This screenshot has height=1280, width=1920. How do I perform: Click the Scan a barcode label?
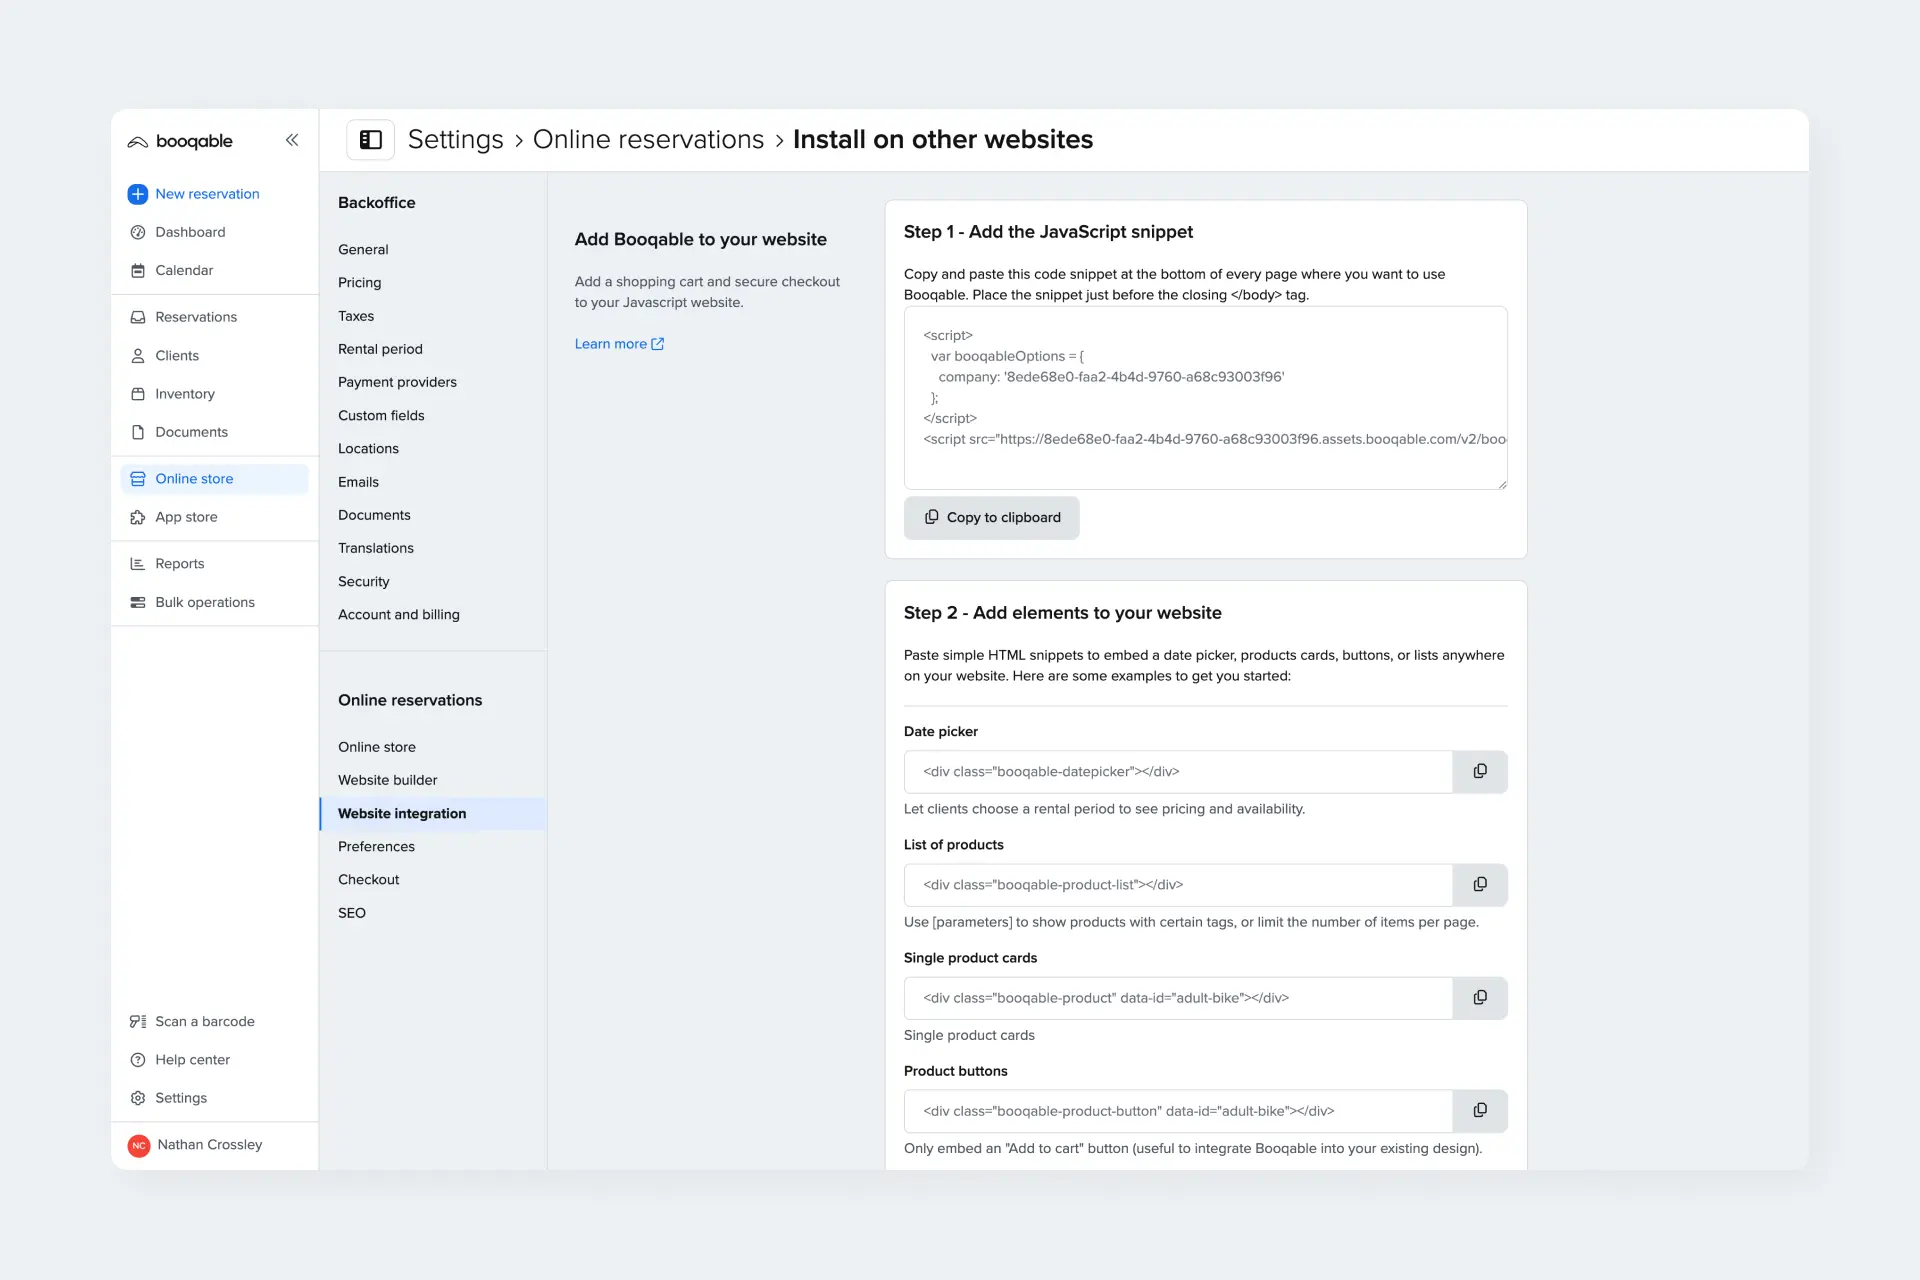pyautogui.click(x=205, y=1021)
